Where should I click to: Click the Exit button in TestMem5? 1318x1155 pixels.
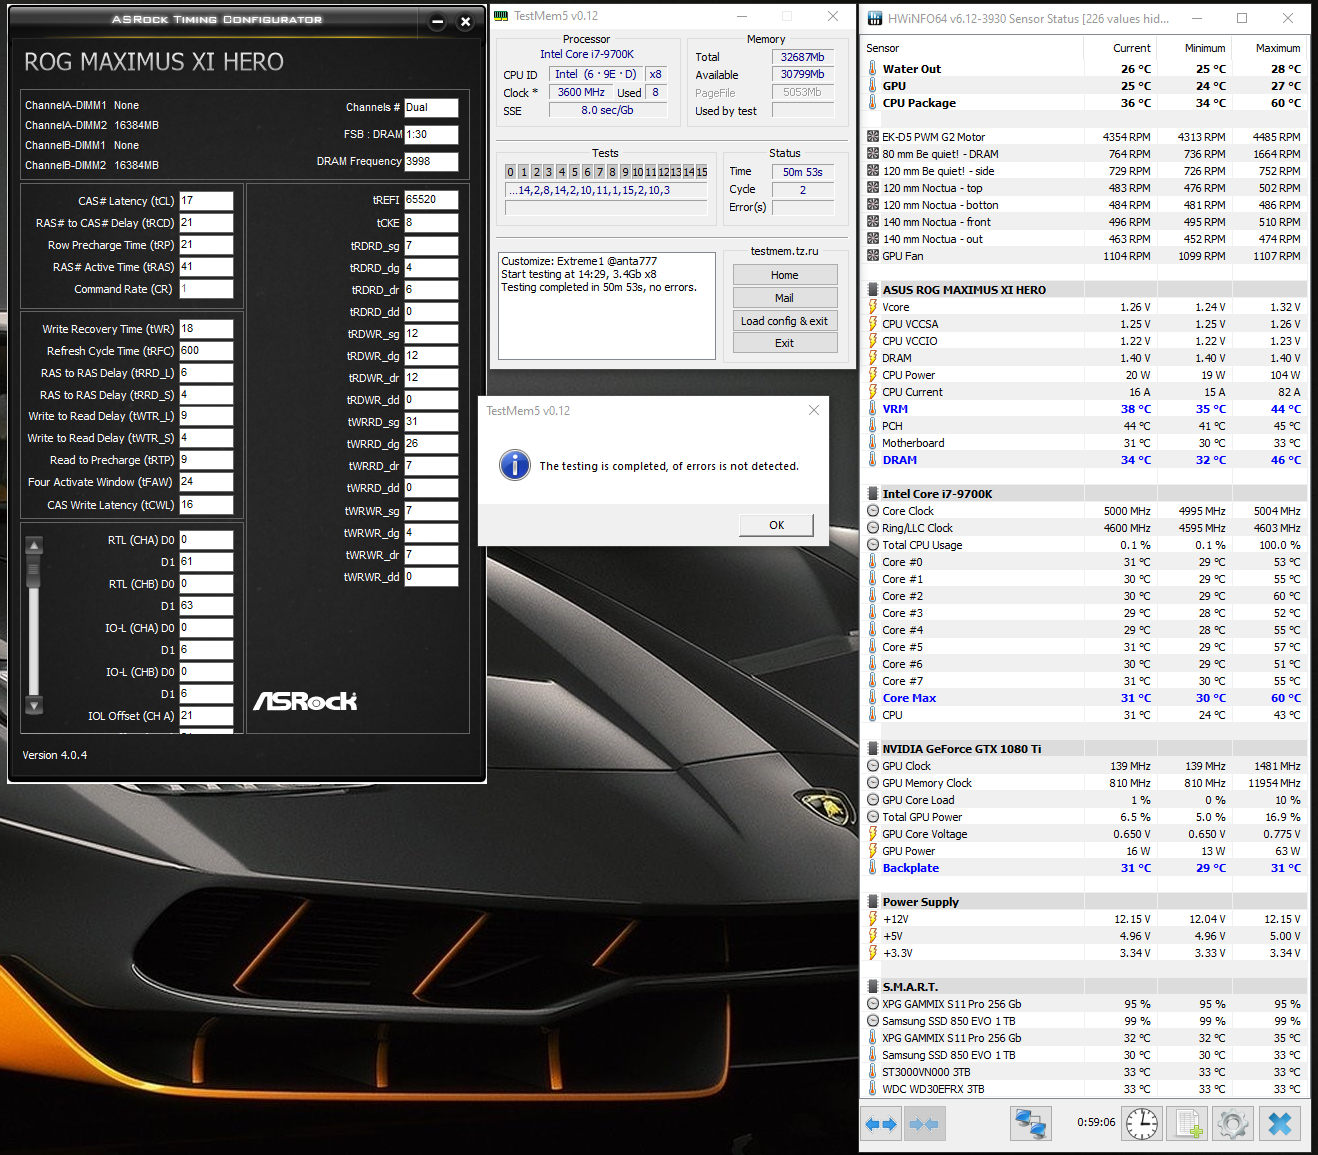click(x=785, y=343)
